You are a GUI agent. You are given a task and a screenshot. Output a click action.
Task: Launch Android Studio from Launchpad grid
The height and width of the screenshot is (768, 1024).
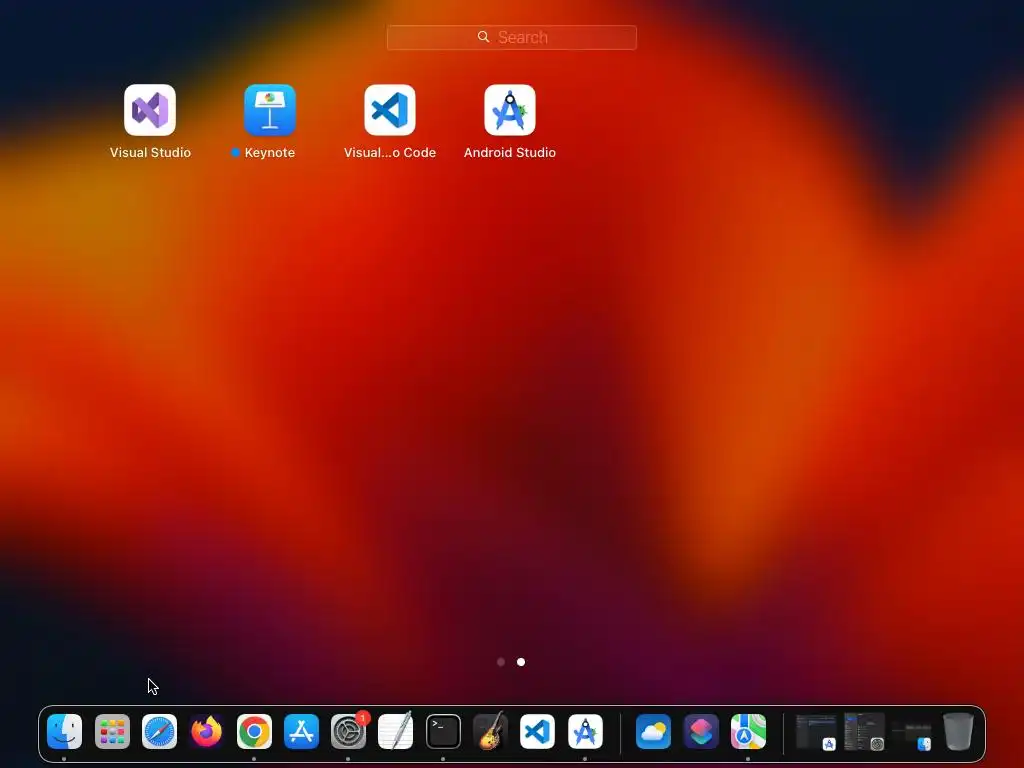coord(510,110)
